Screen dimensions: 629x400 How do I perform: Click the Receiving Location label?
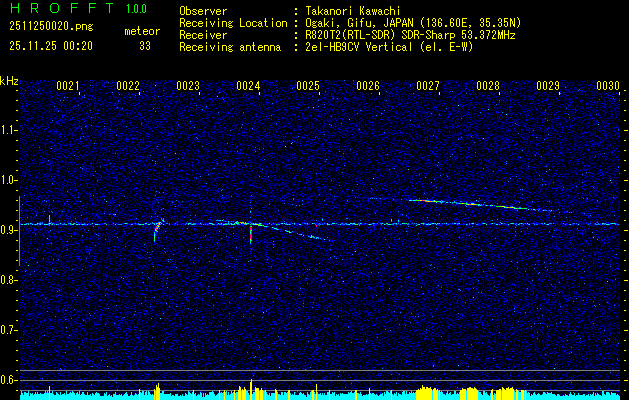coord(233,23)
